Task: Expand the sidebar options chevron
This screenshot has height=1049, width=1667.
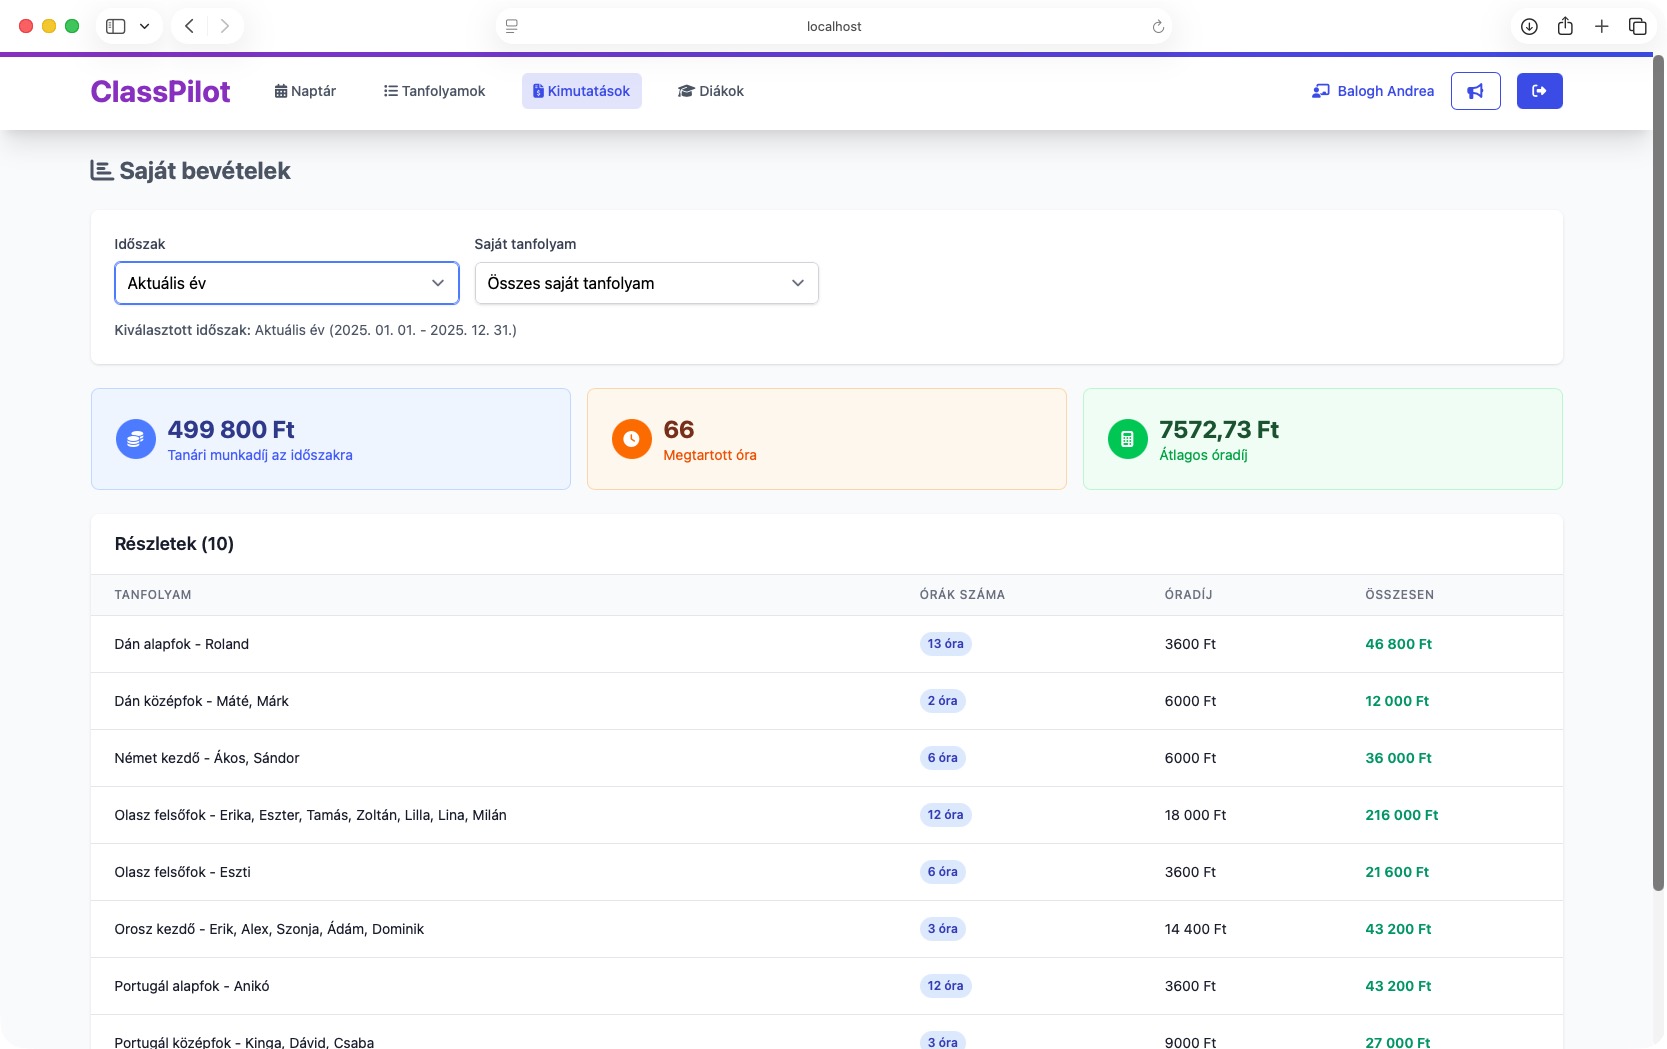Action: [144, 27]
